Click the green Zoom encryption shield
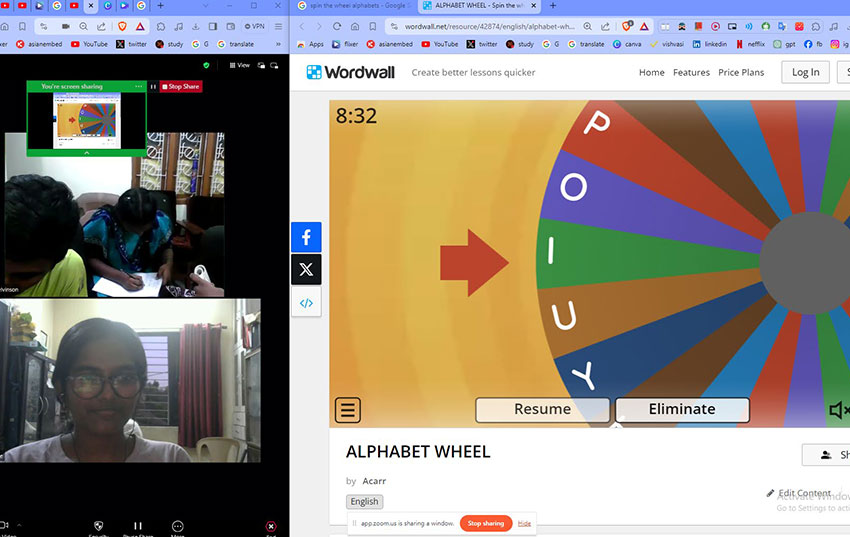 [206, 65]
